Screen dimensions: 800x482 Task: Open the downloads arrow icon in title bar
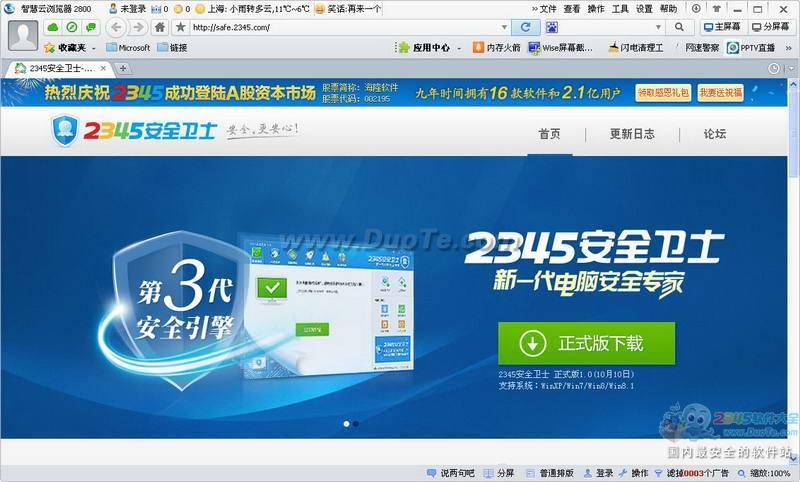click(696, 9)
